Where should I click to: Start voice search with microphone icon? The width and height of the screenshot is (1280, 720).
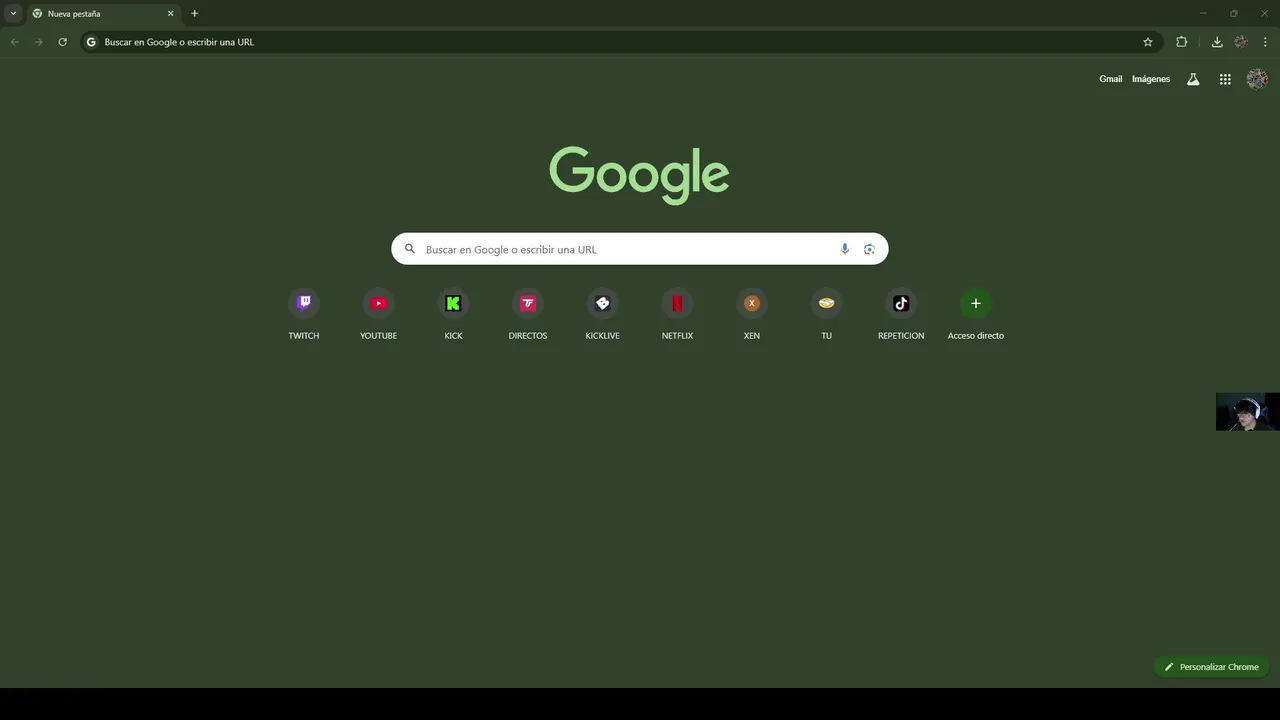pyautogui.click(x=845, y=249)
